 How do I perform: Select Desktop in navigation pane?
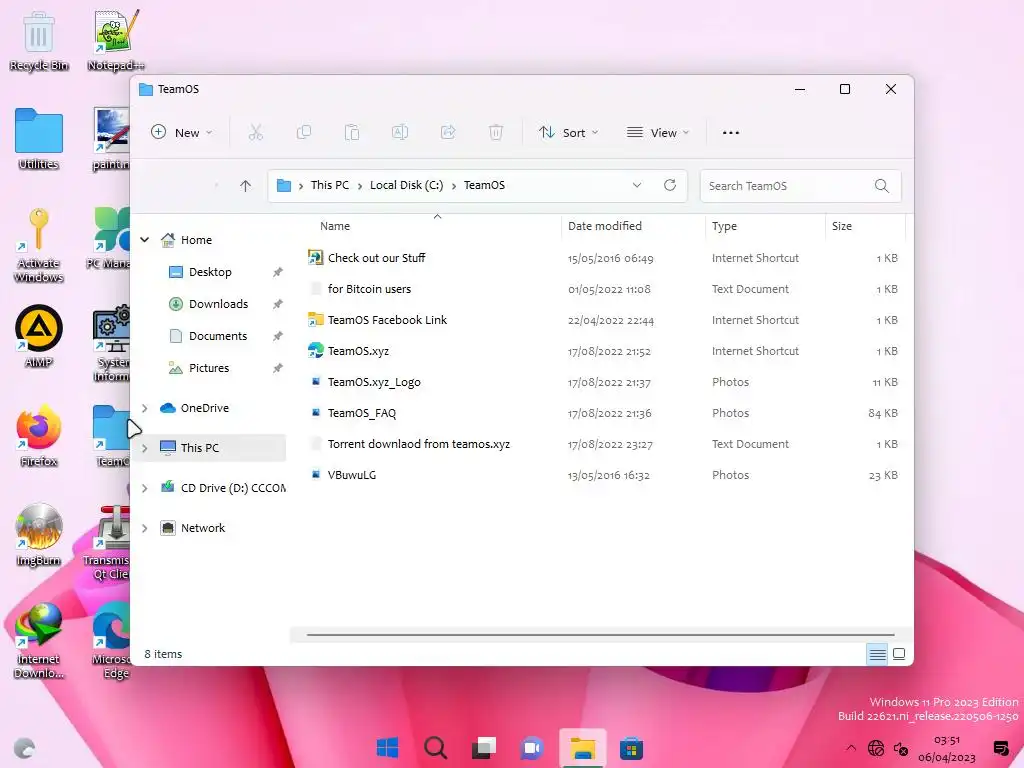pyautogui.click(x=210, y=272)
